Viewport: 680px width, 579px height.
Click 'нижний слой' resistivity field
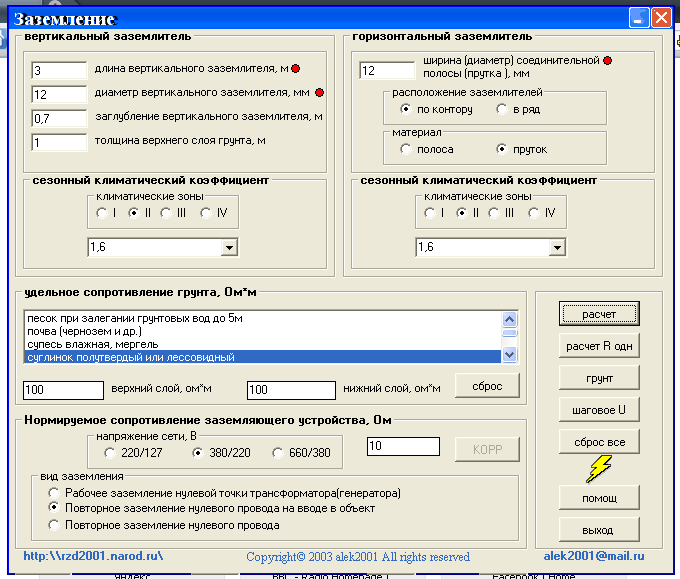(291, 390)
